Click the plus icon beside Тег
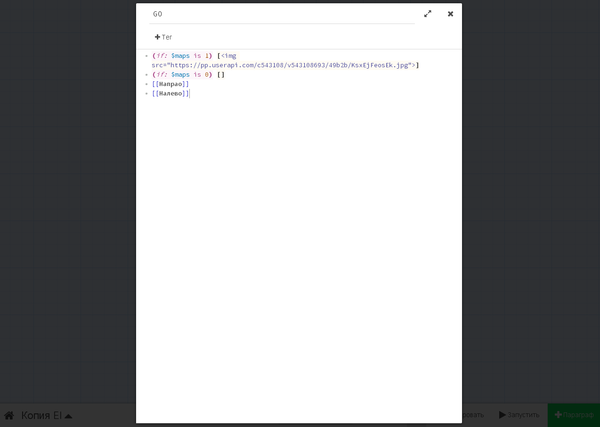Screen dimensions: 600x427 tap(157, 37)
